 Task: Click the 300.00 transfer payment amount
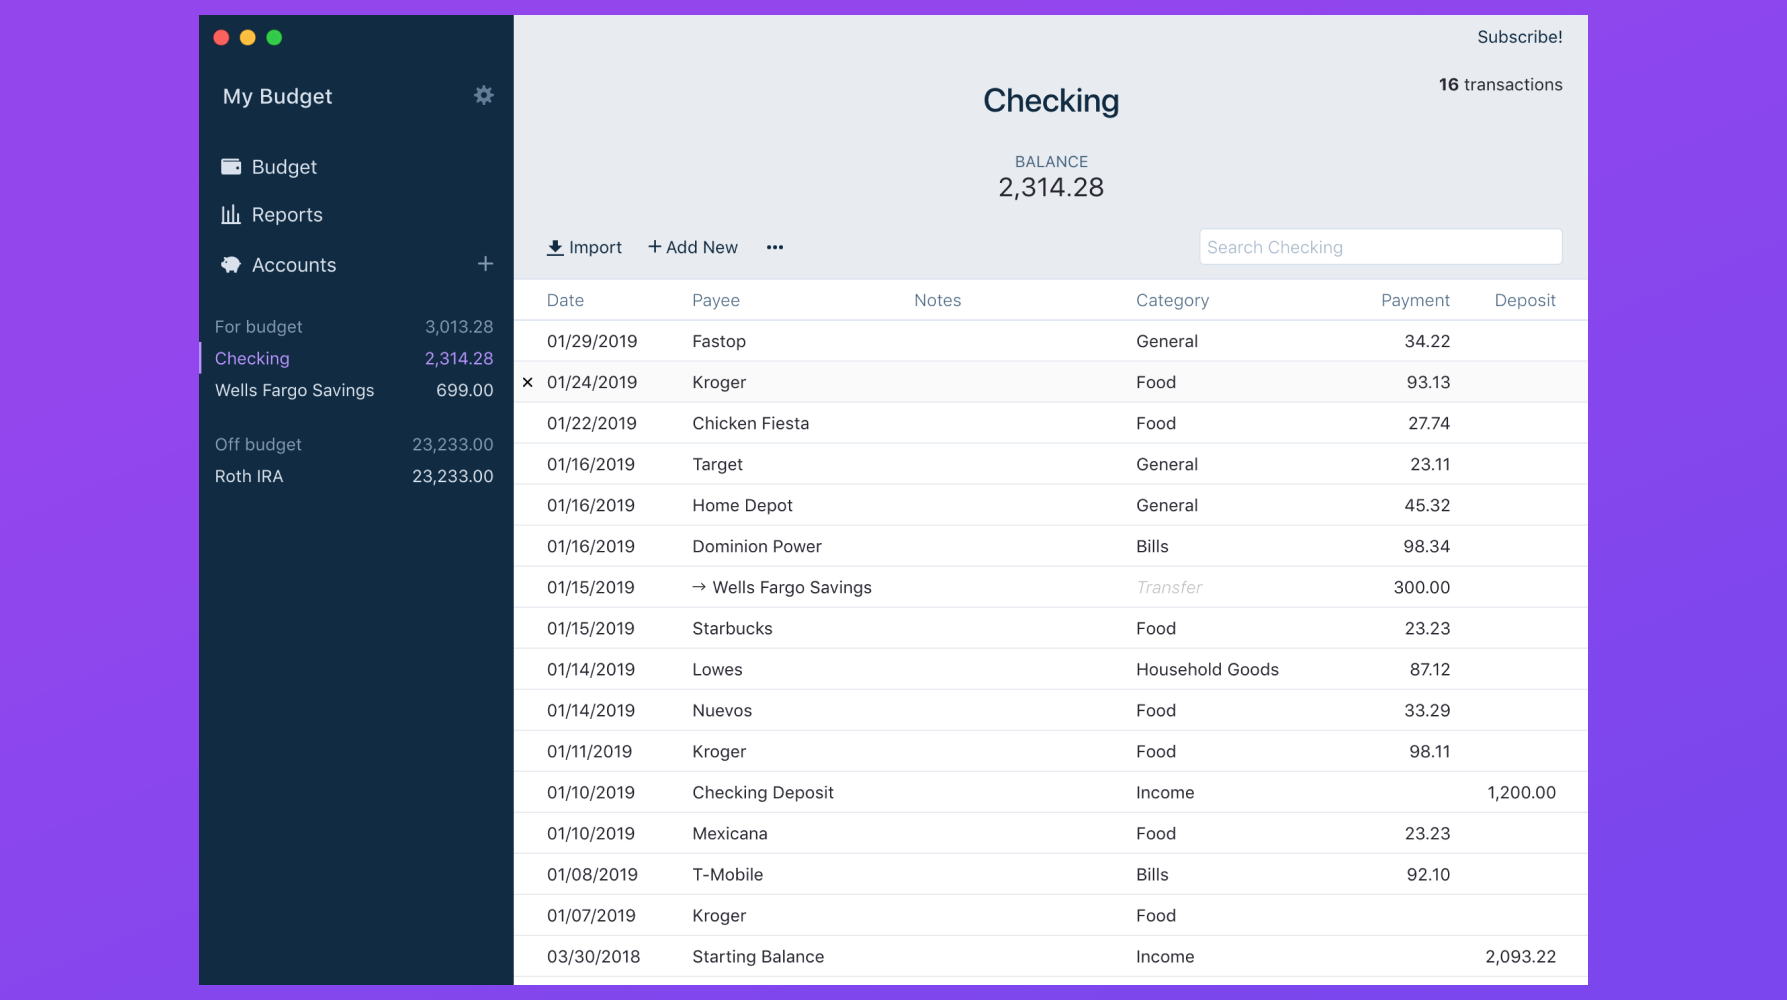click(1422, 587)
